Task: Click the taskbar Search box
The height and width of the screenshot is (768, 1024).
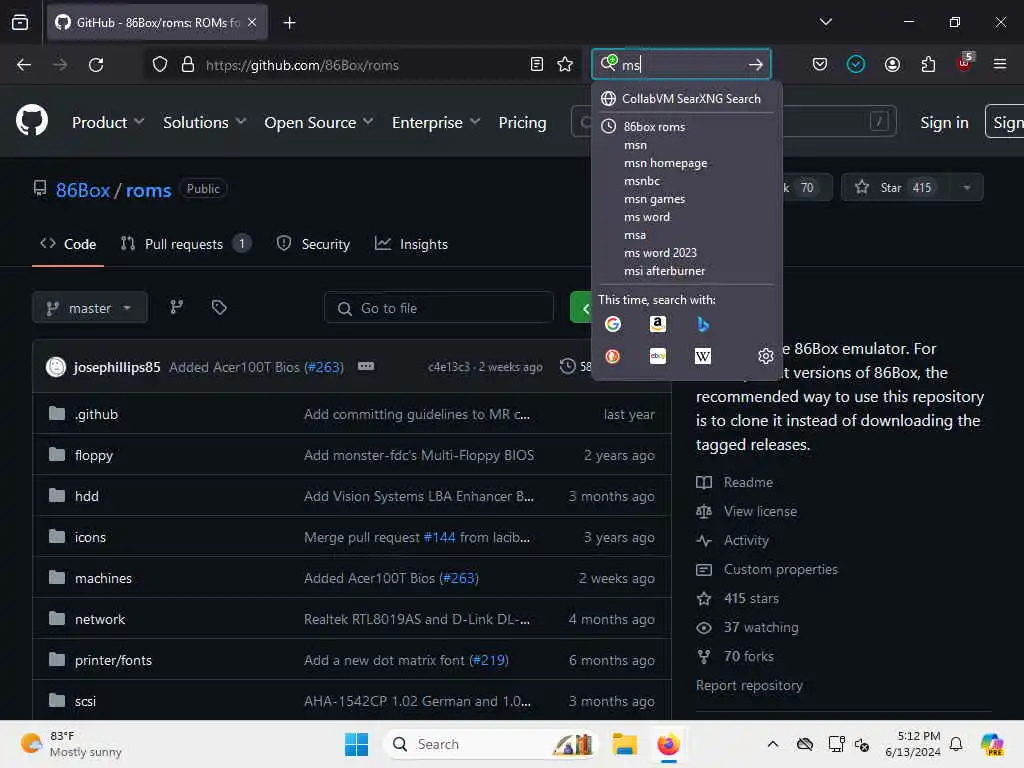Action: [491, 744]
